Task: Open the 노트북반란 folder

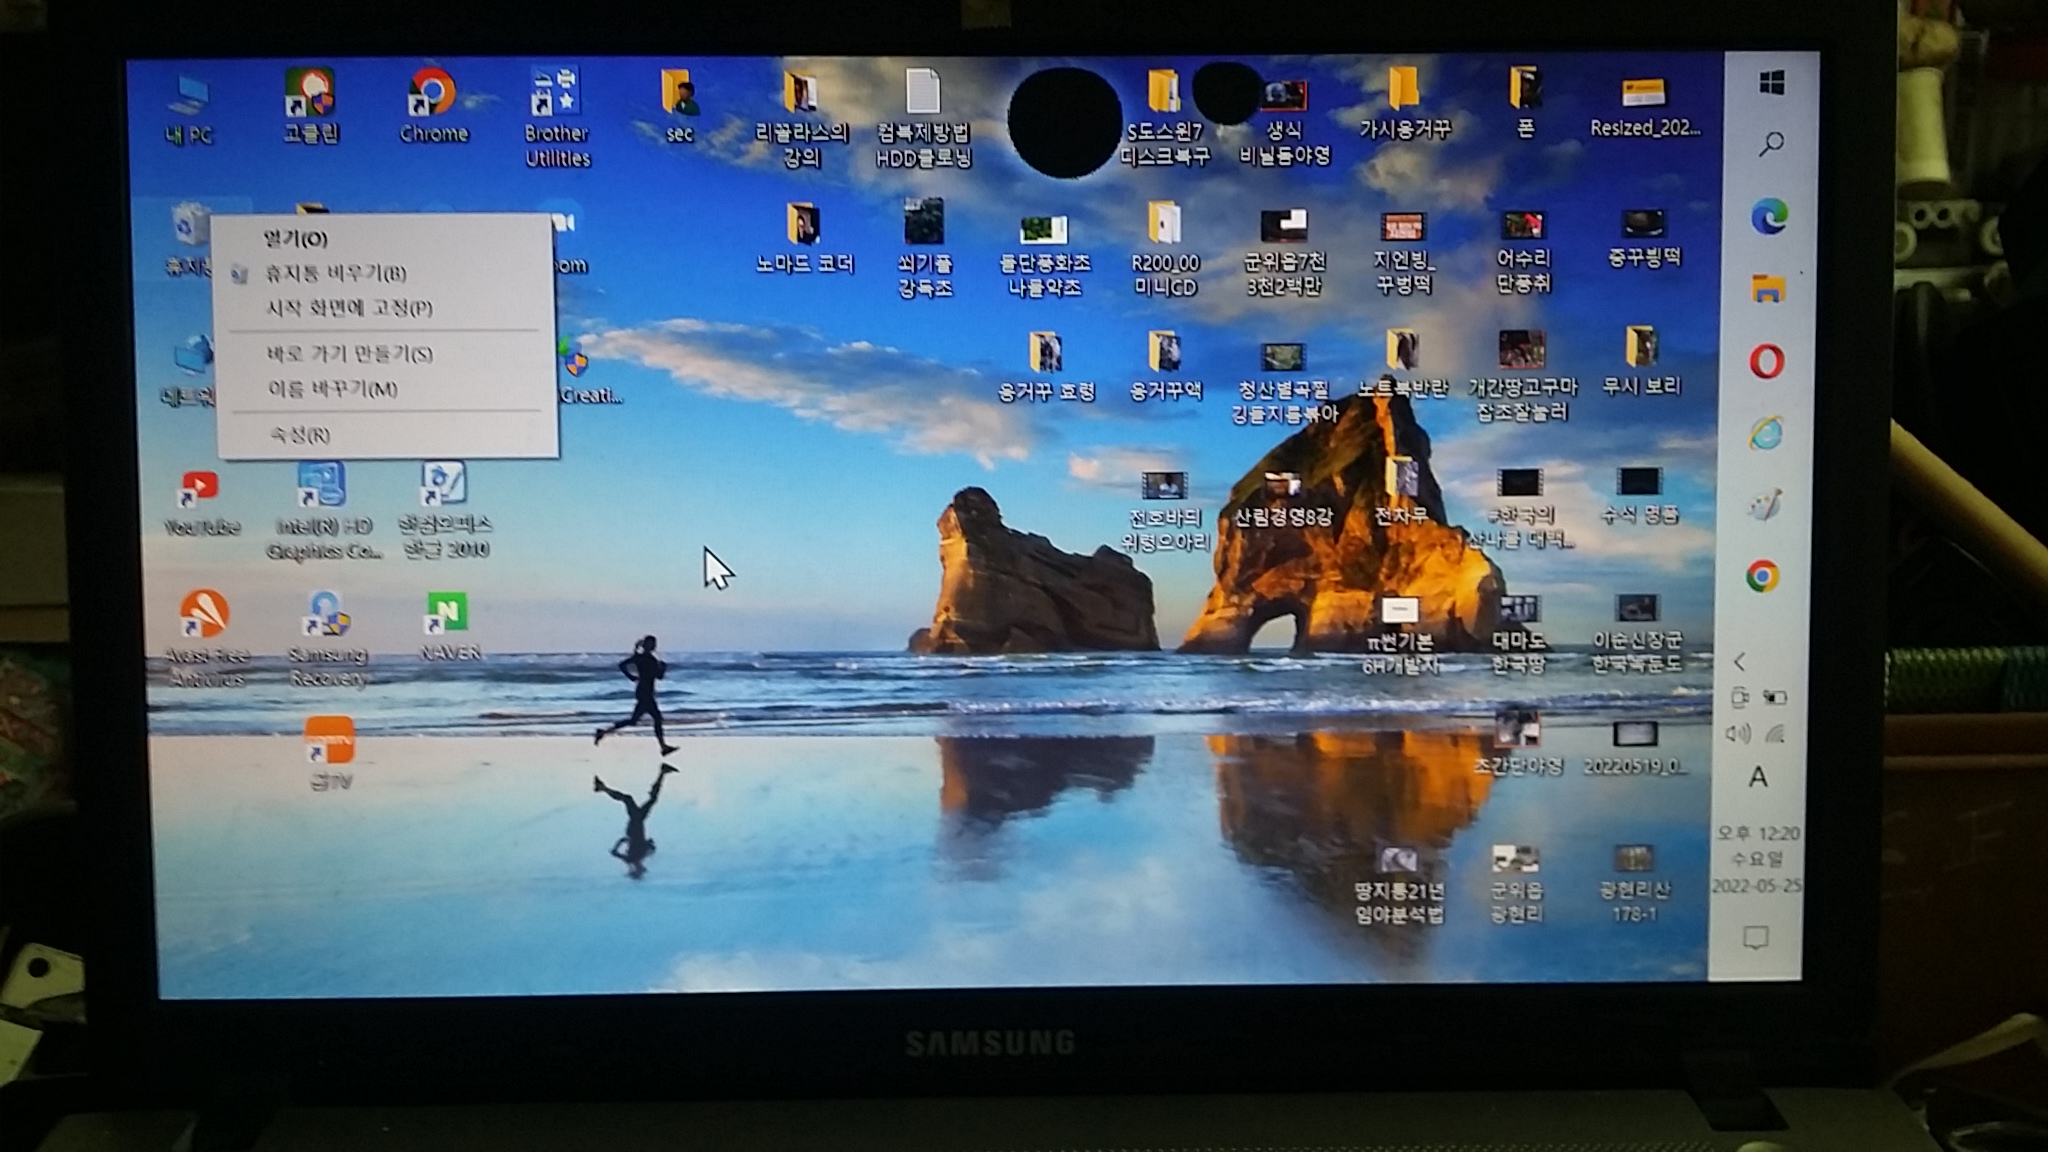Action: (1403, 364)
